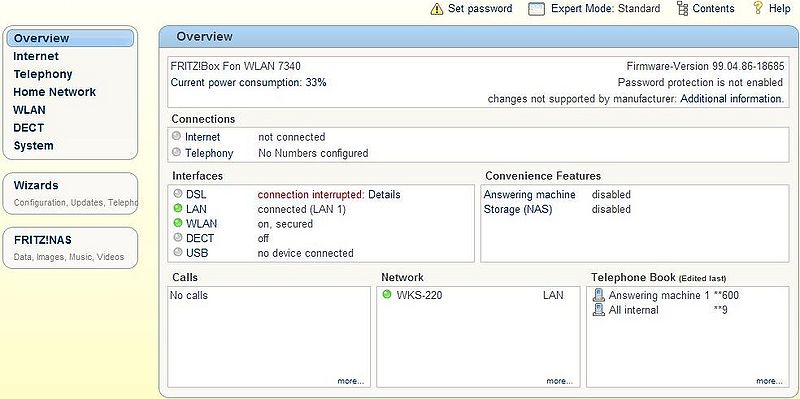Click the All internal phonebook entry
The height and width of the screenshot is (399, 800).
[x=634, y=310]
